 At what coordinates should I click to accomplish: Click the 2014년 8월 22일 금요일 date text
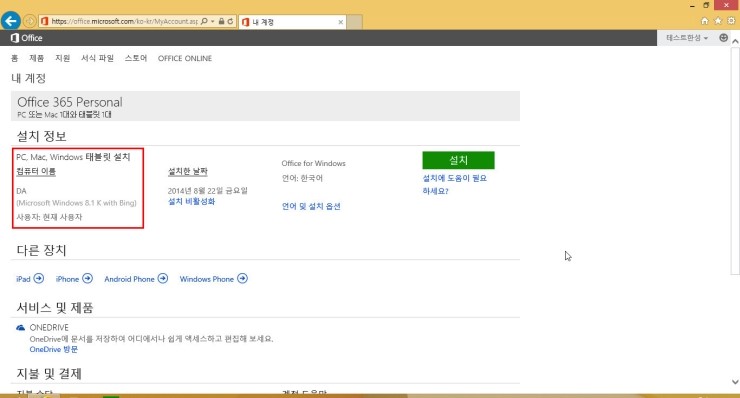coord(208,191)
